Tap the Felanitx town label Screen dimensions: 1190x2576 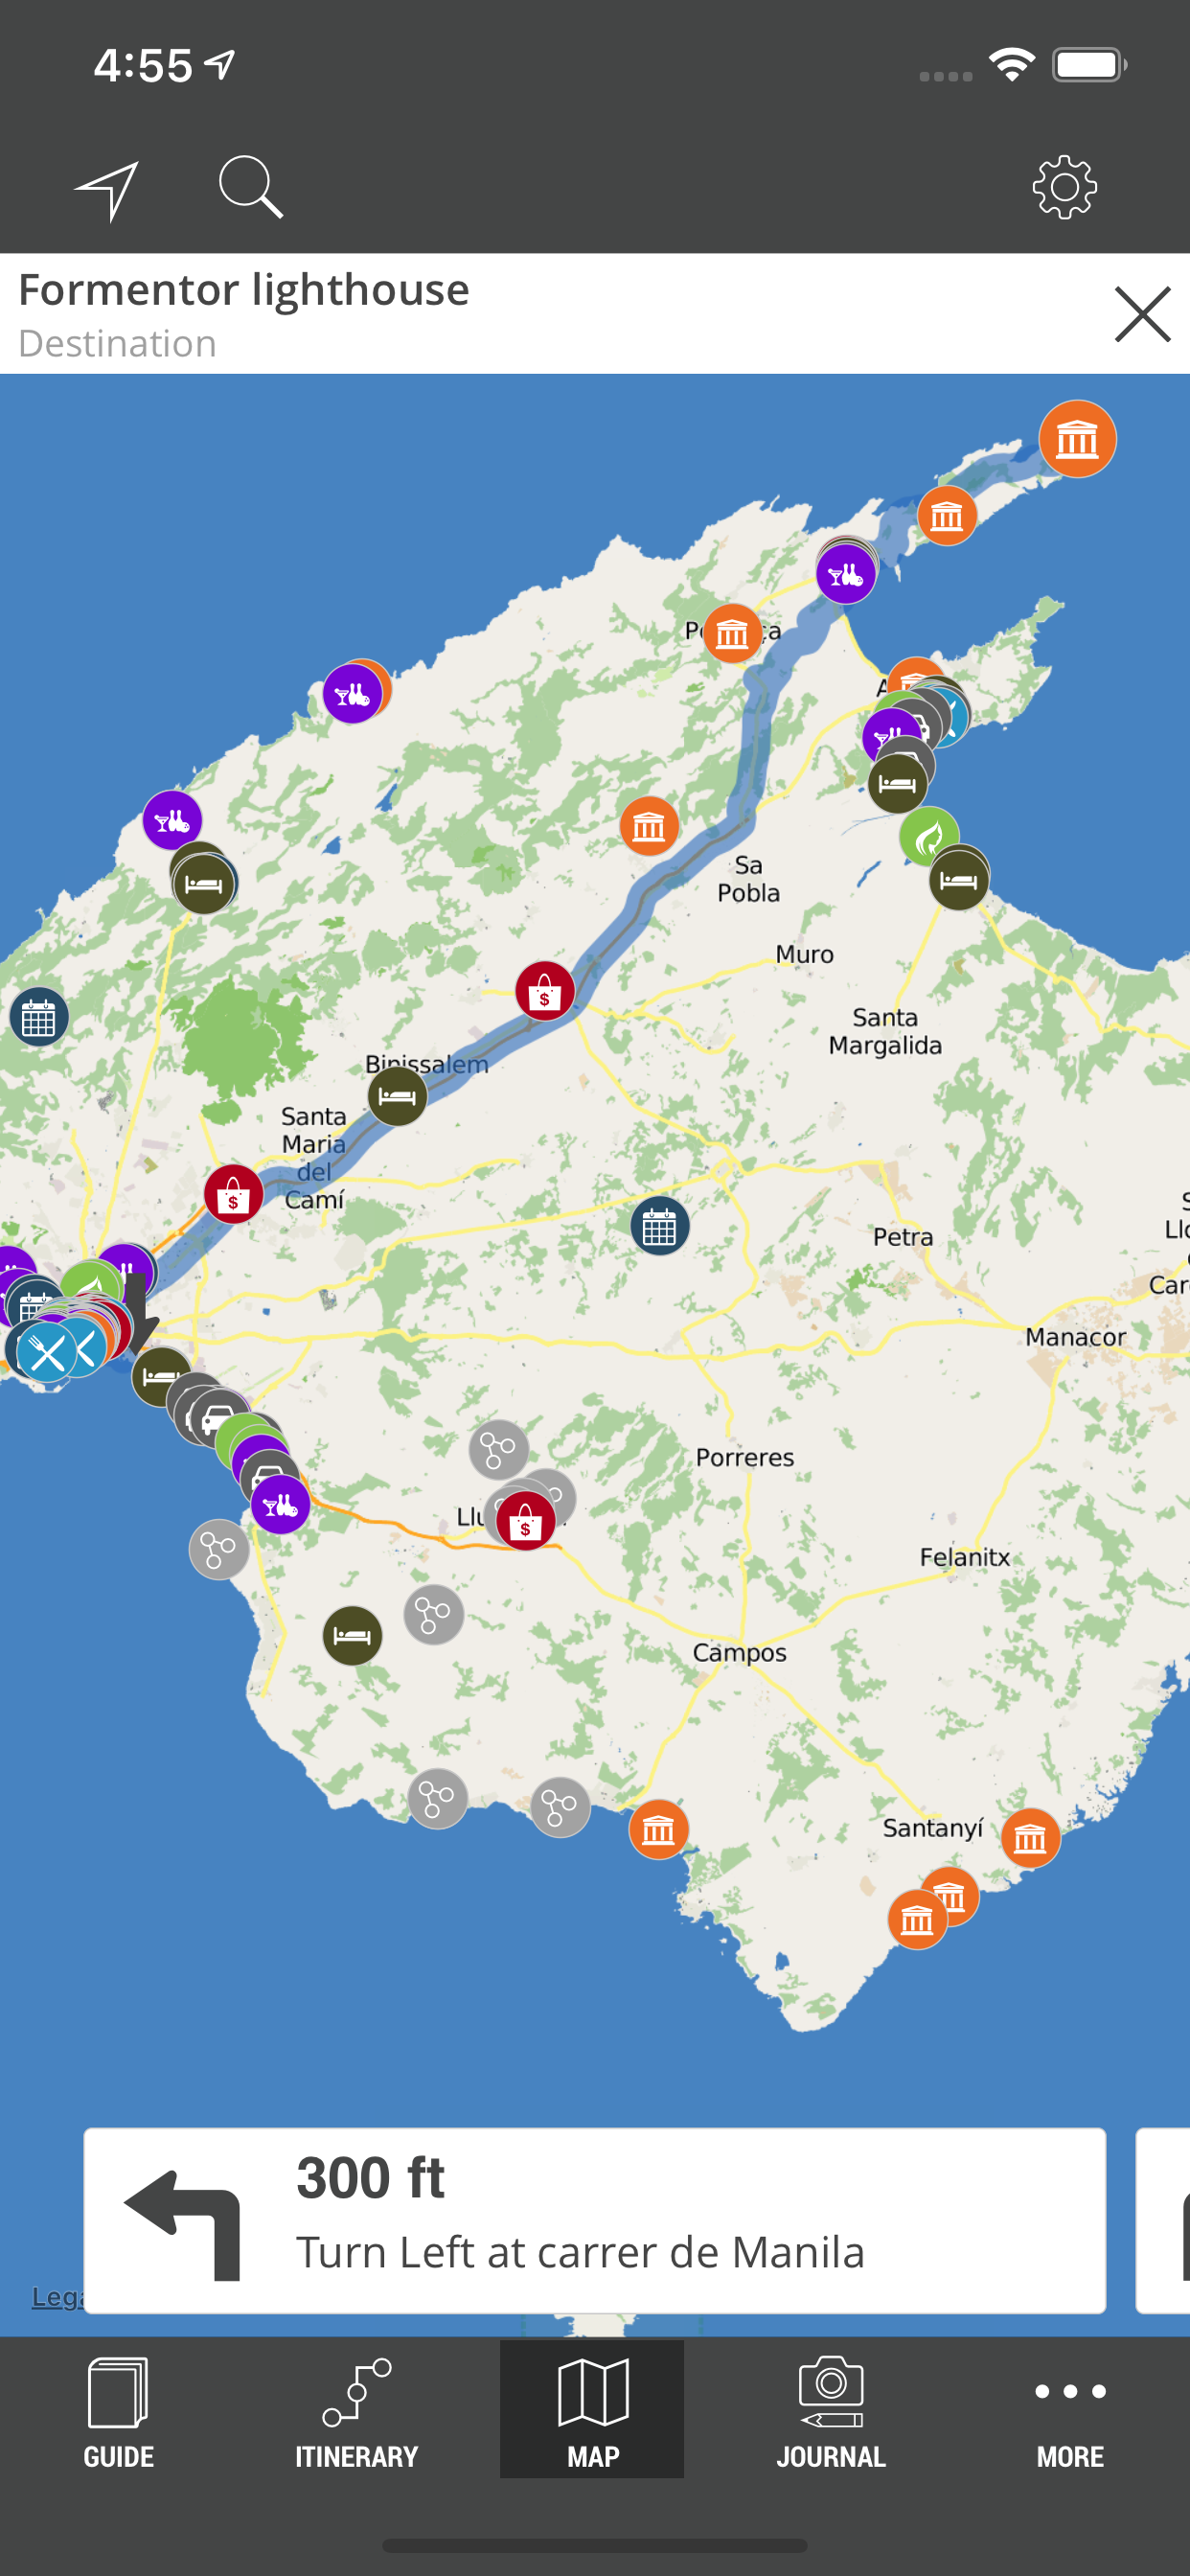coord(964,1557)
